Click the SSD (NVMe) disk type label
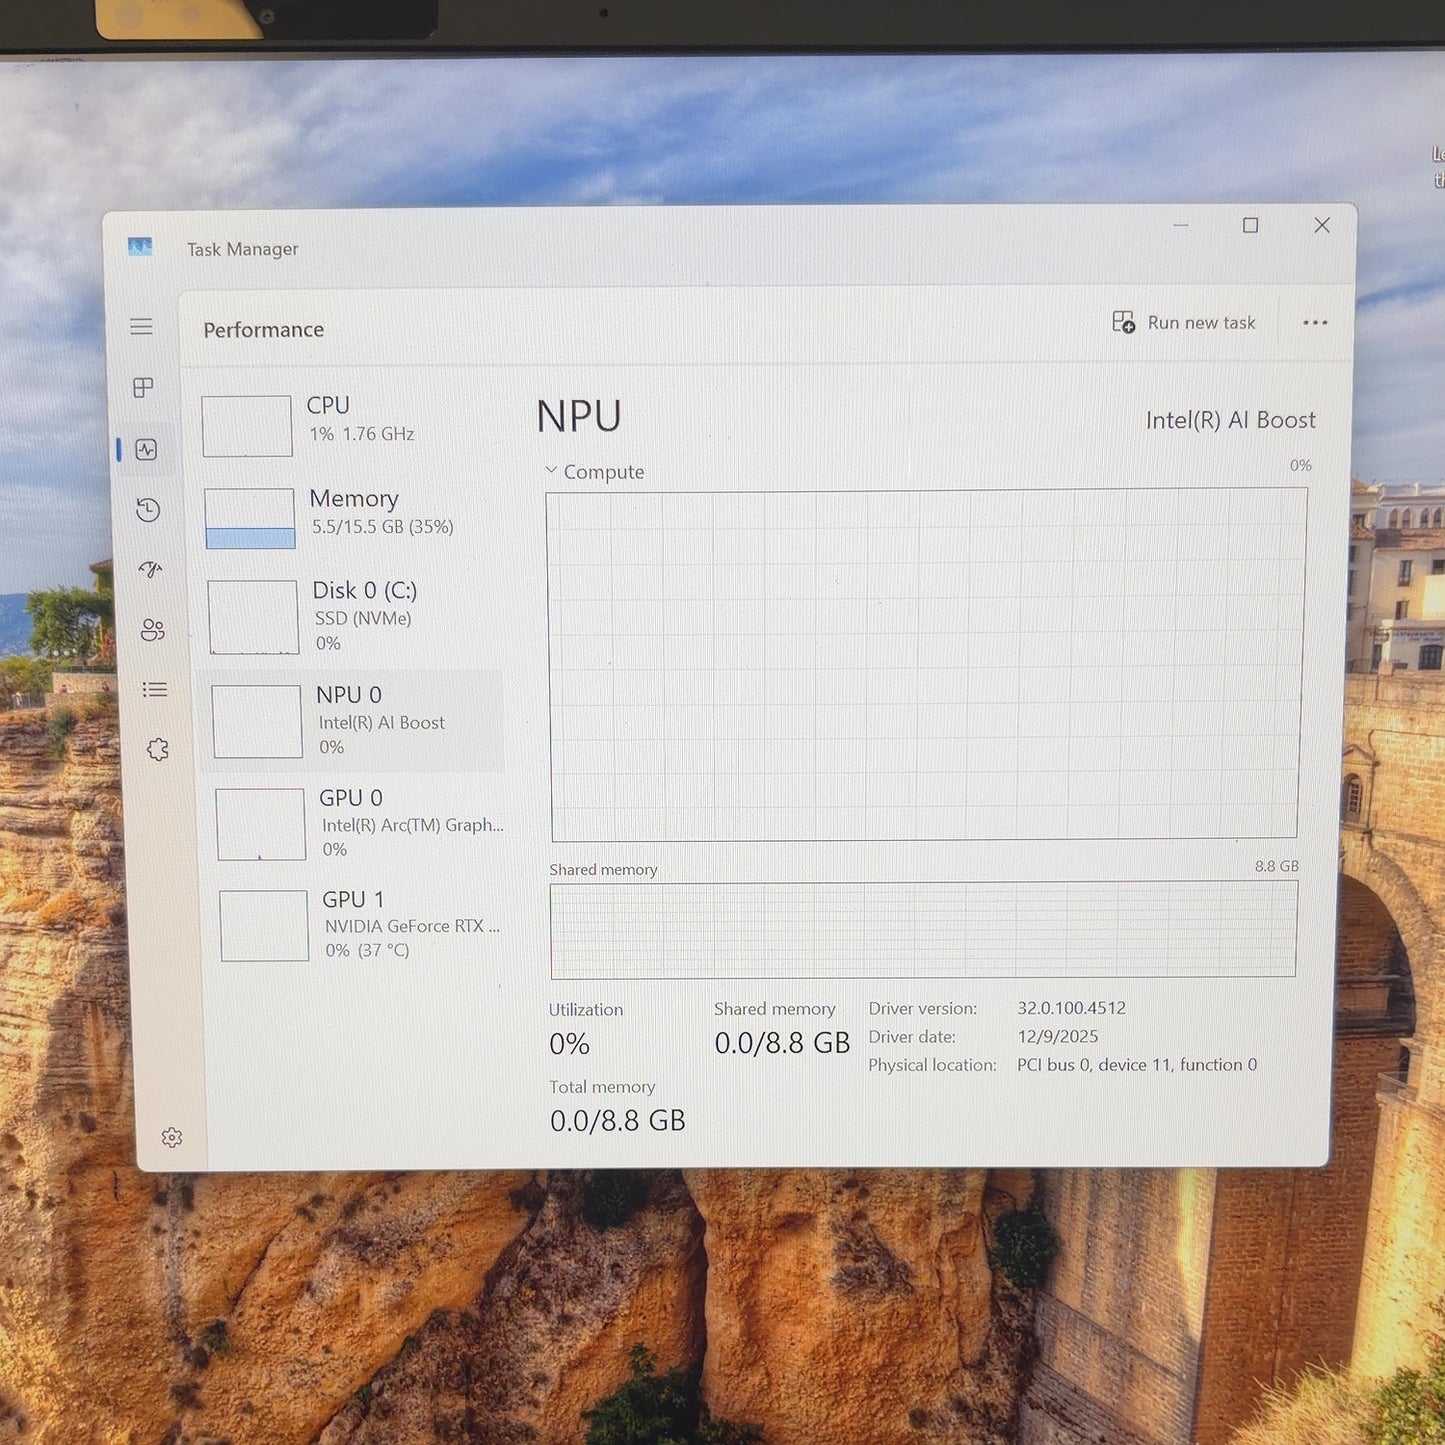This screenshot has height=1445, width=1445. click(x=363, y=619)
